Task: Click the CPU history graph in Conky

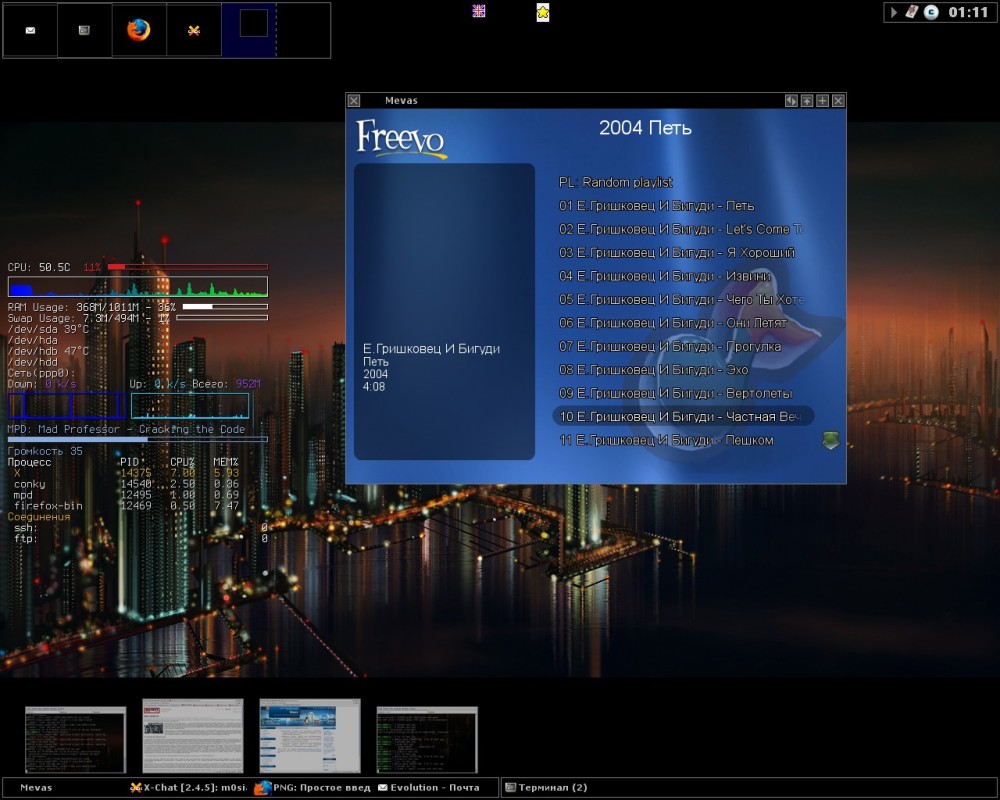Action: 138,286
